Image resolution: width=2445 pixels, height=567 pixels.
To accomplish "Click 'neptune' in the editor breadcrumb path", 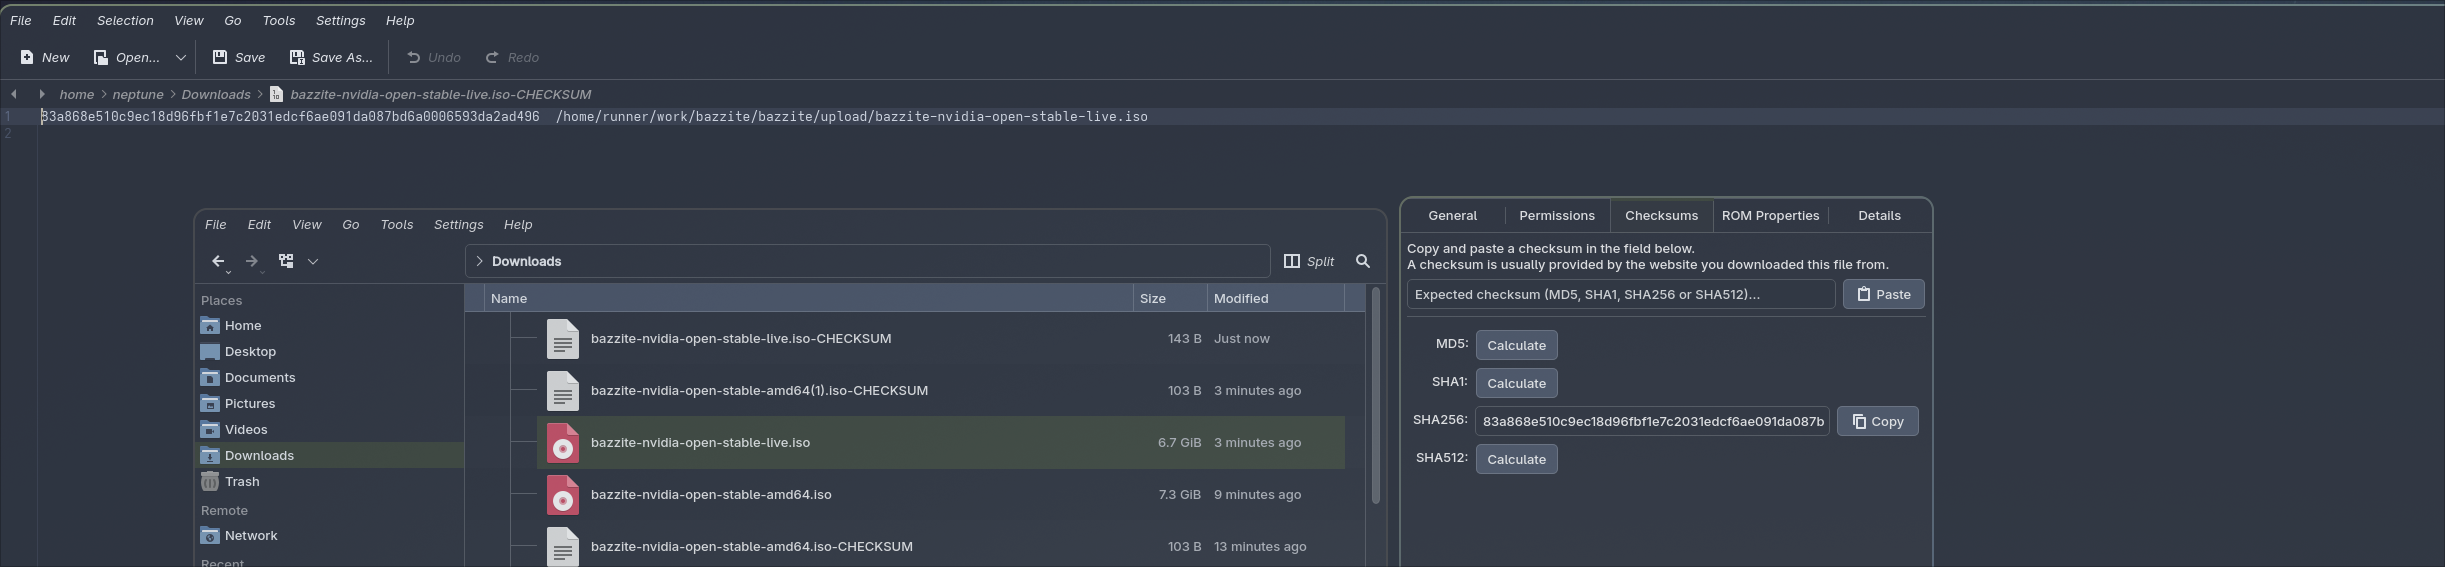I will [138, 94].
